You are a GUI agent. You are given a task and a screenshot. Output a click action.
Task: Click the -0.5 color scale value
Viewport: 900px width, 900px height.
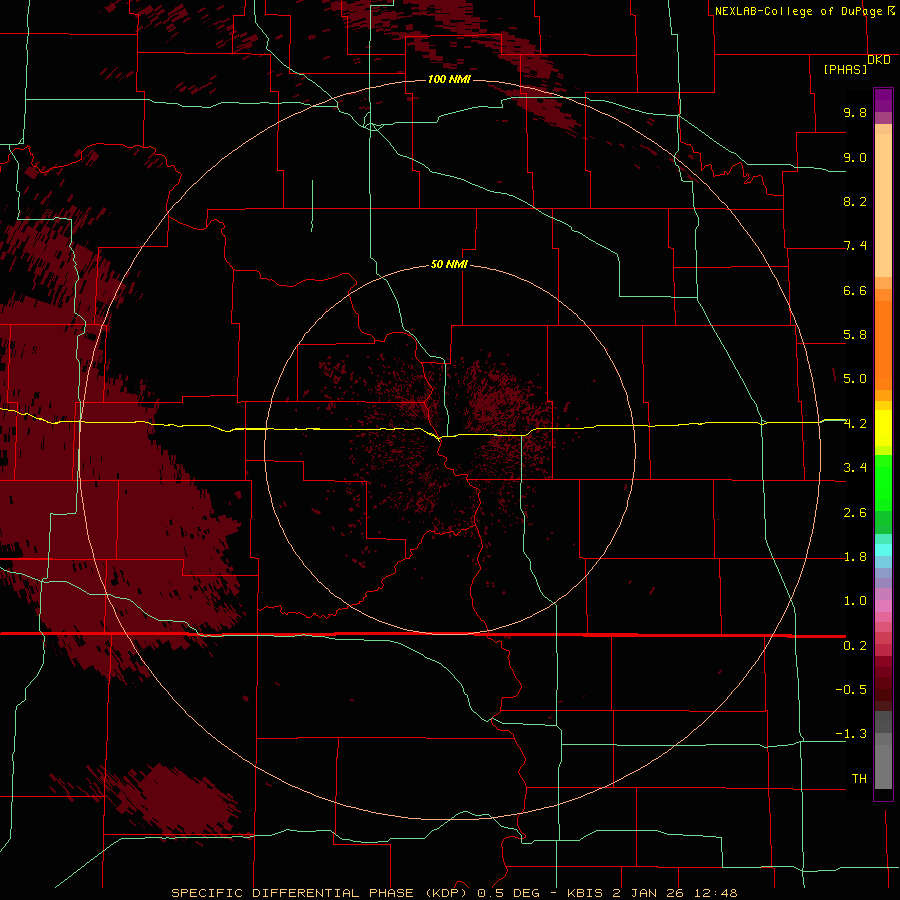pos(851,690)
